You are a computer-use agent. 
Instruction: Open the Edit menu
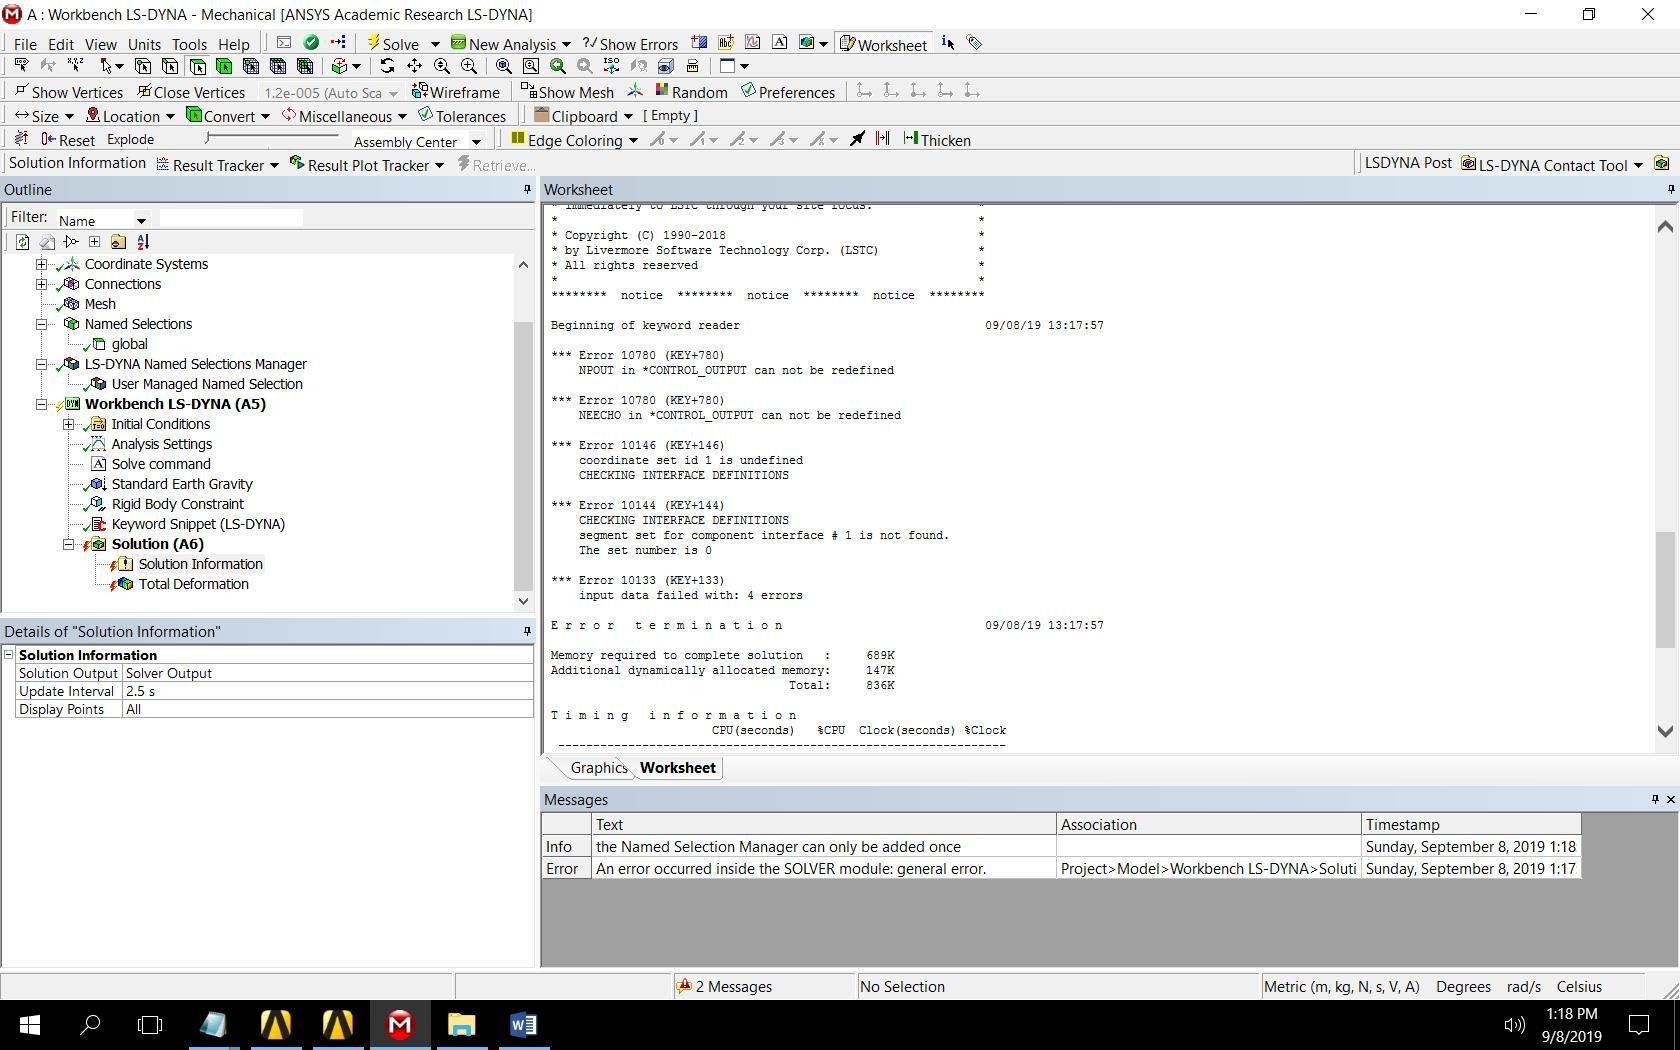click(61, 44)
